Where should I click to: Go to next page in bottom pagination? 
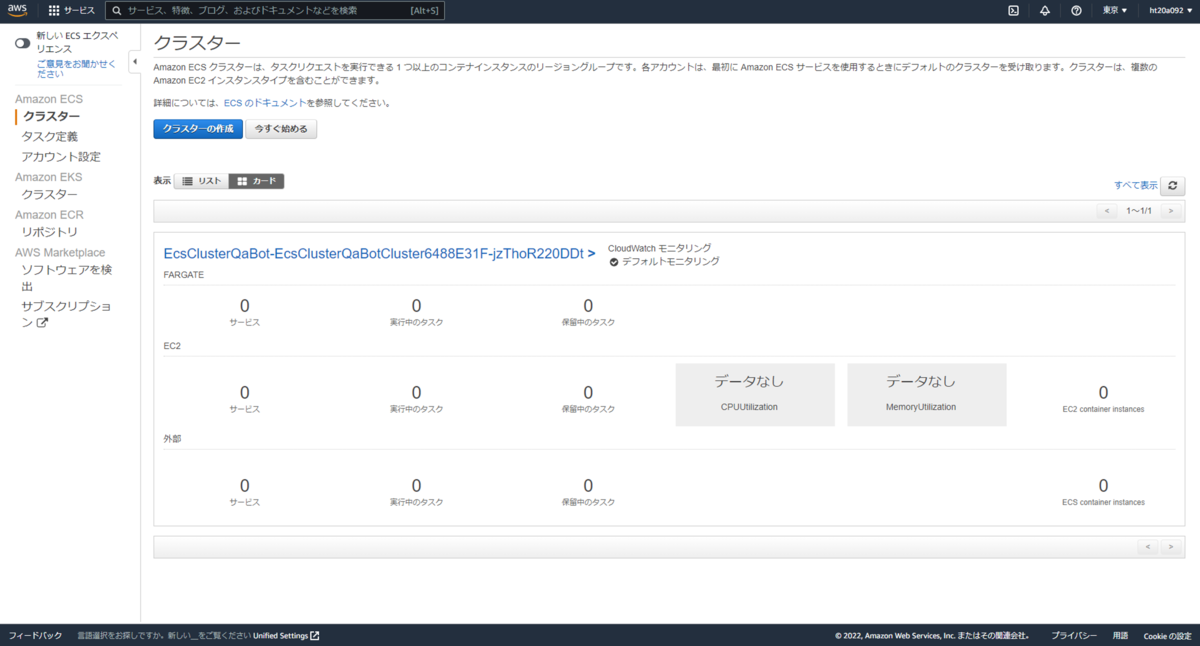(x=1170, y=547)
